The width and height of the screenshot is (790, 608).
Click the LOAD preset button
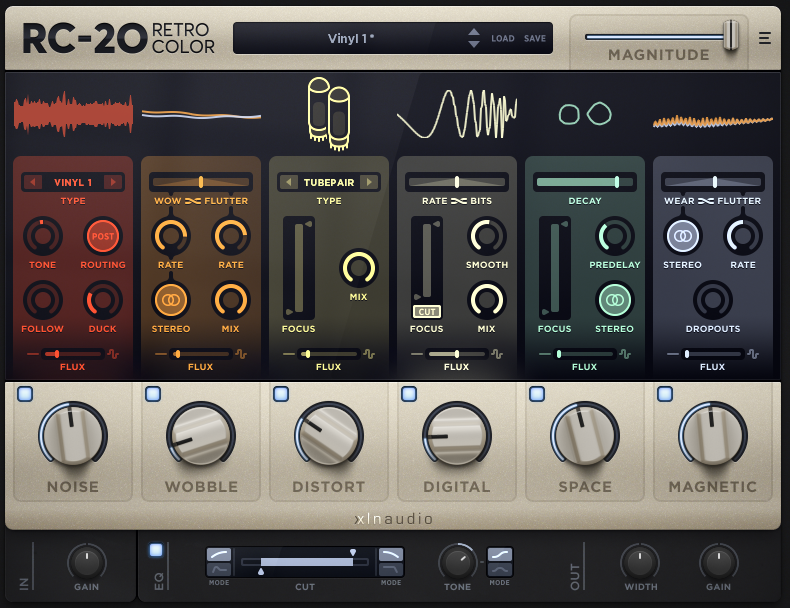[503, 38]
